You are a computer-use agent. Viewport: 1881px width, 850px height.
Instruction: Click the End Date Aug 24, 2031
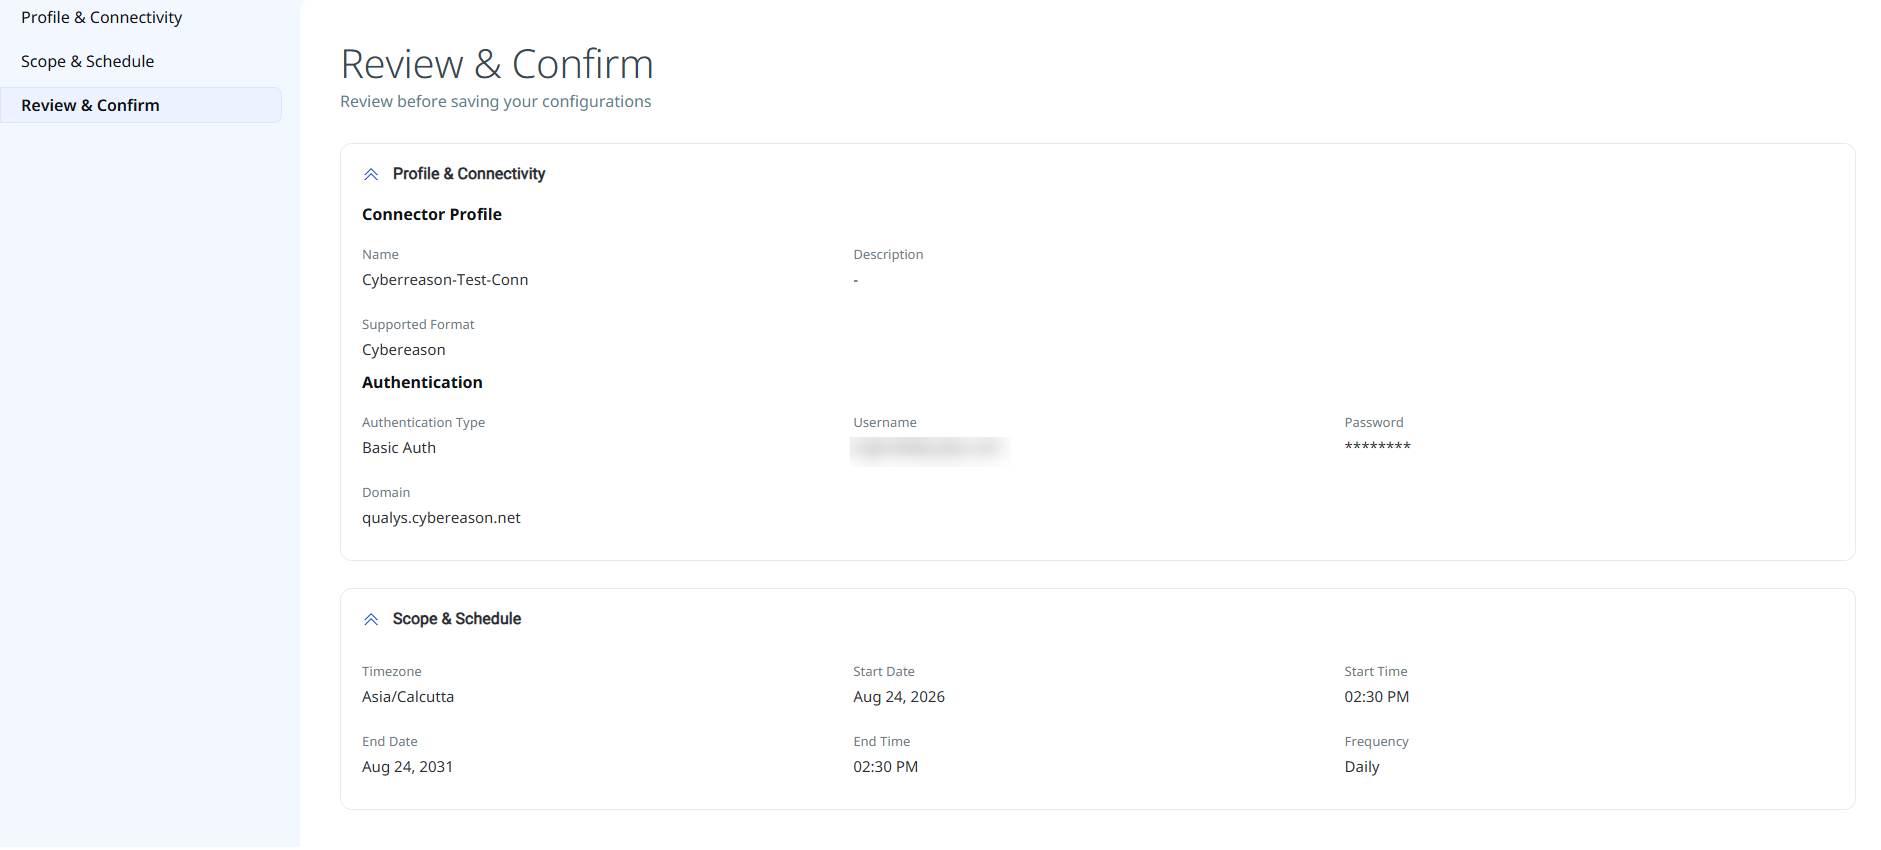click(x=407, y=767)
